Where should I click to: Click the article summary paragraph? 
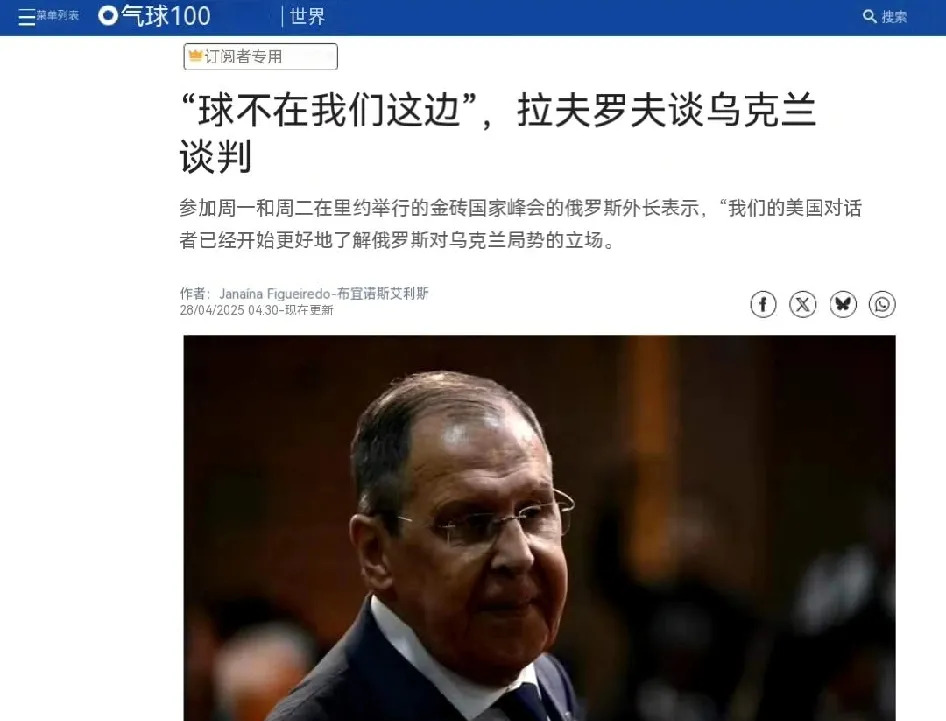pyautogui.click(x=520, y=224)
